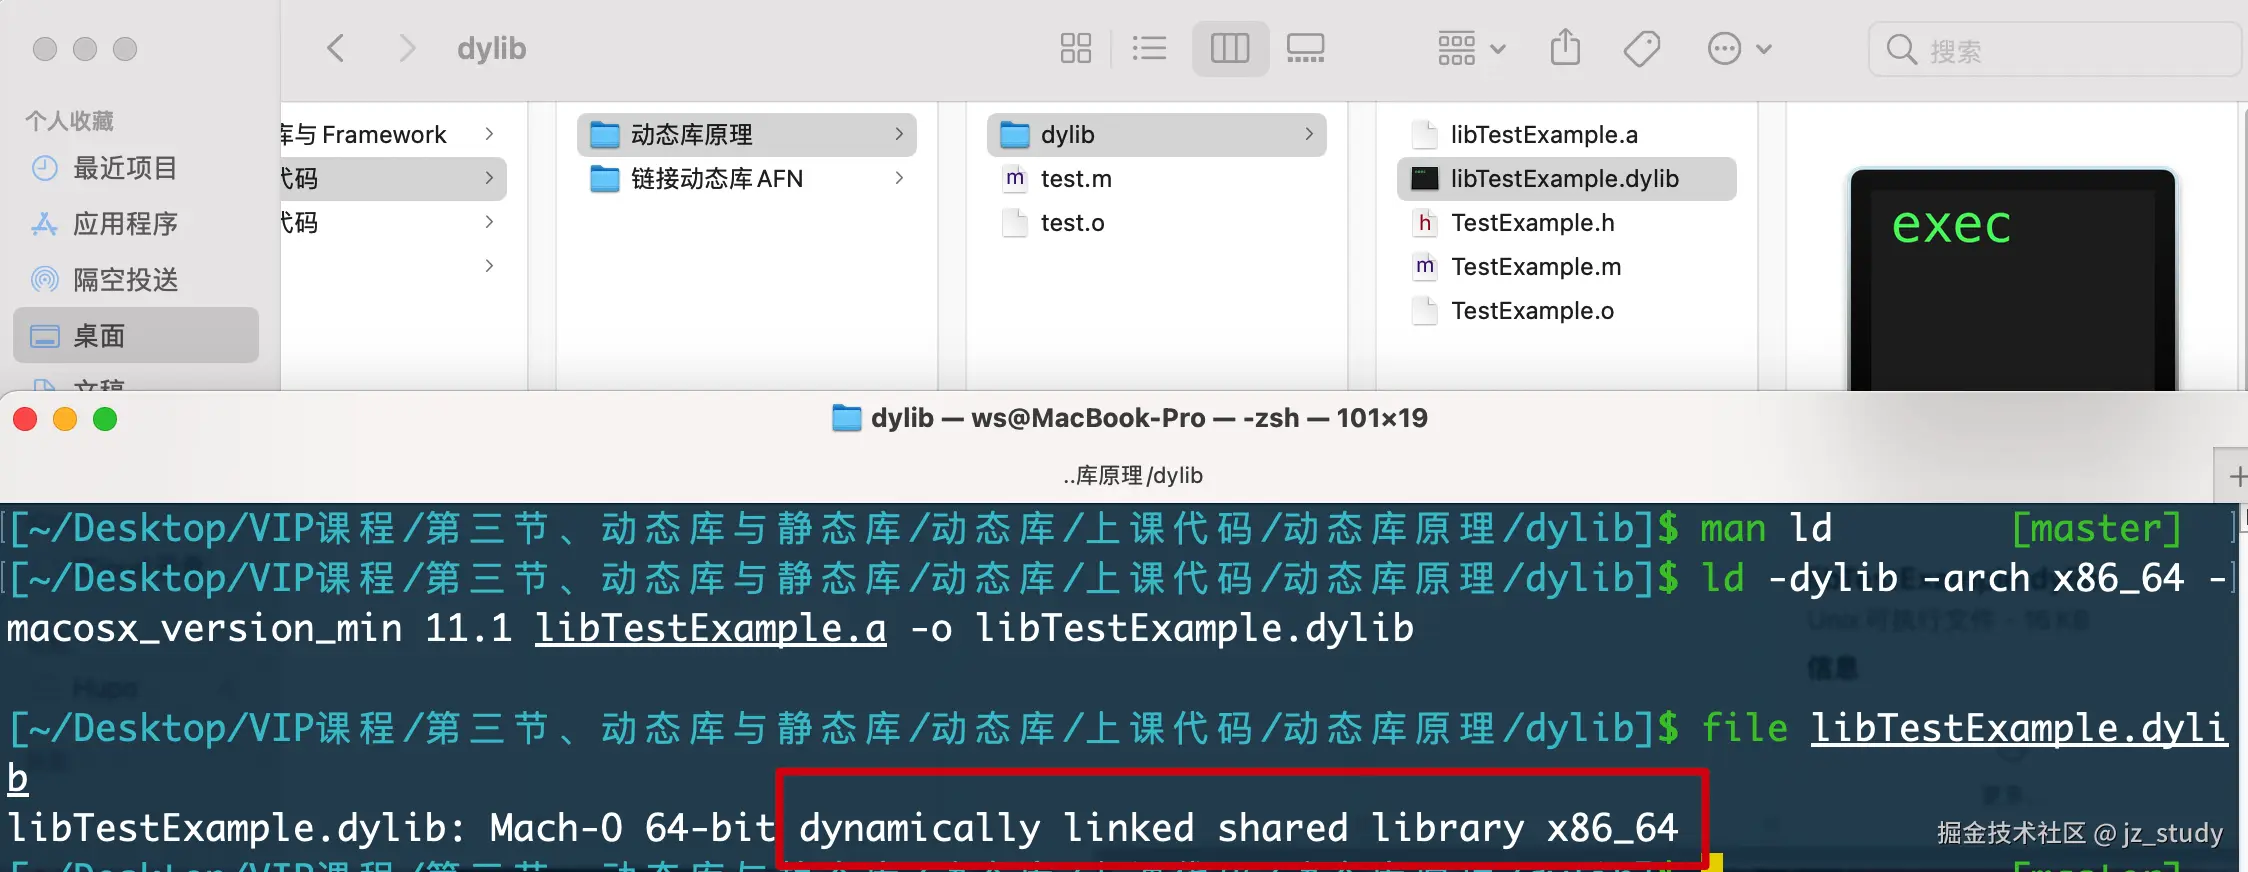
Task: Click the libTestExample.dylib exec icon
Action: coord(1425,178)
